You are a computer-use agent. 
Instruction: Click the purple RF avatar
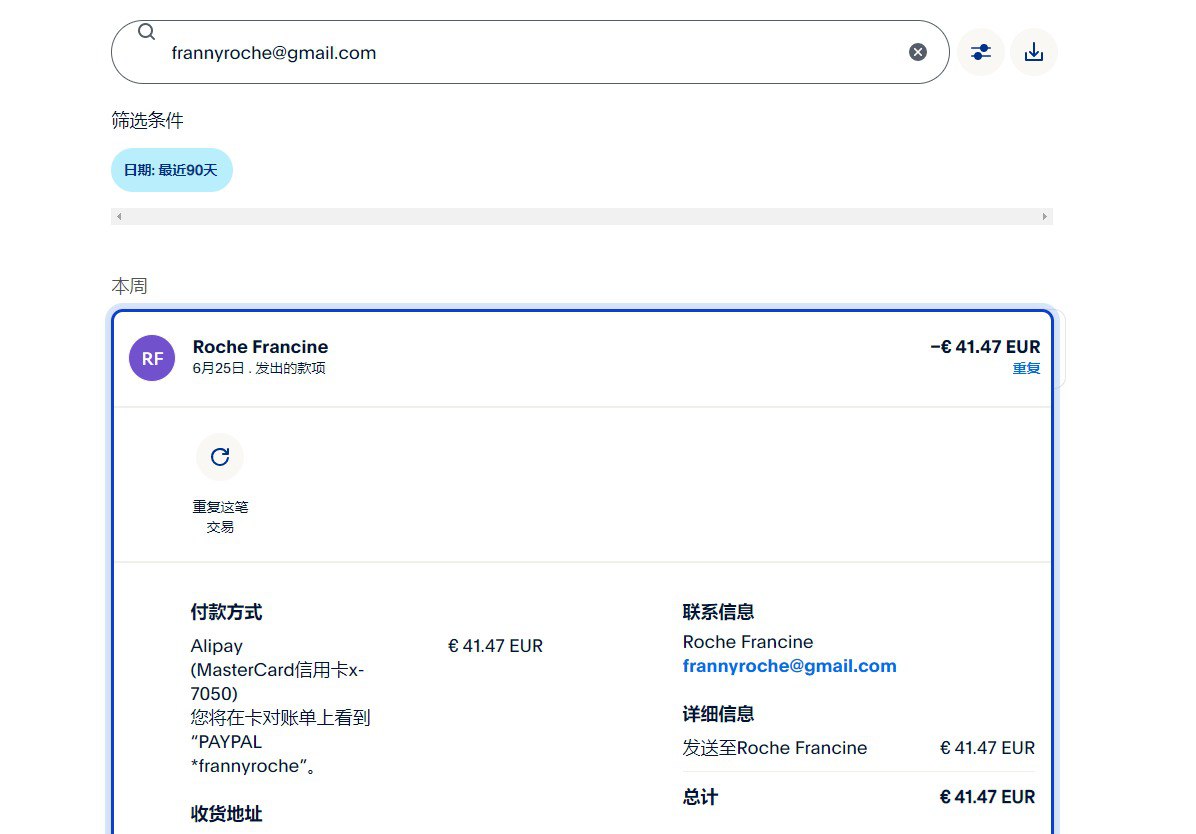pos(152,358)
